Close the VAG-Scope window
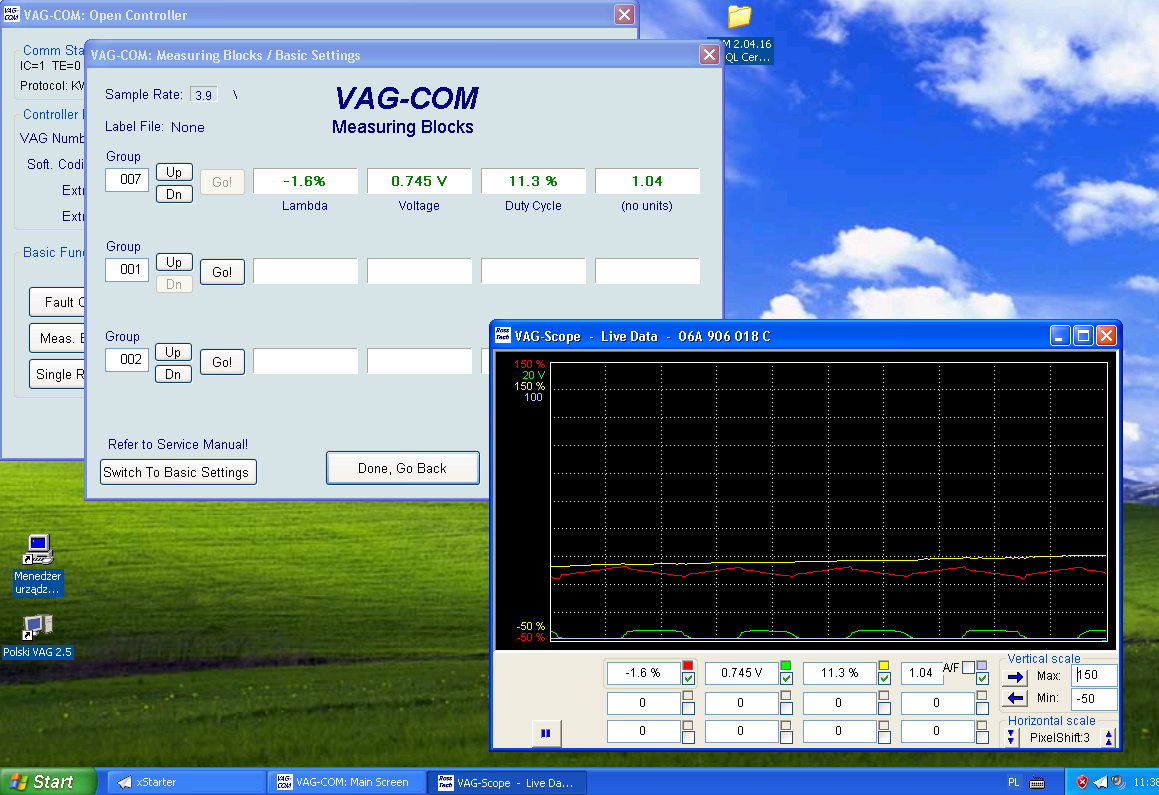The width and height of the screenshot is (1159, 795). tap(1106, 336)
